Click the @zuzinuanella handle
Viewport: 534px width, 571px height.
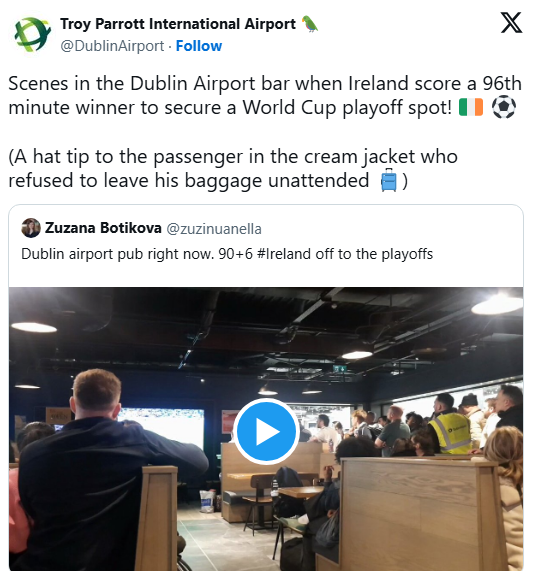(x=214, y=229)
